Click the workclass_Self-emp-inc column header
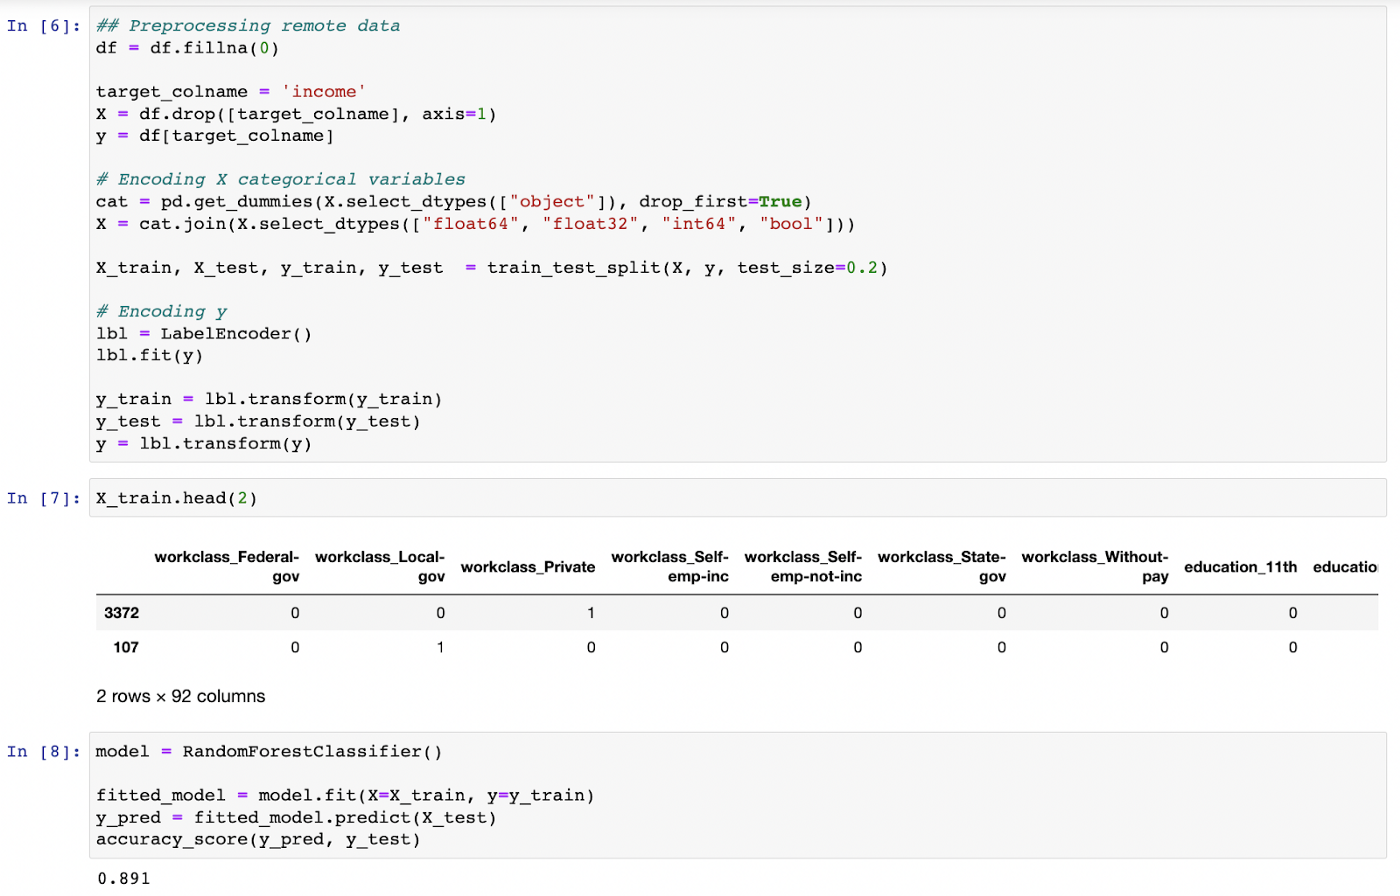The width and height of the screenshot is (1400, 896). [670, 566]
